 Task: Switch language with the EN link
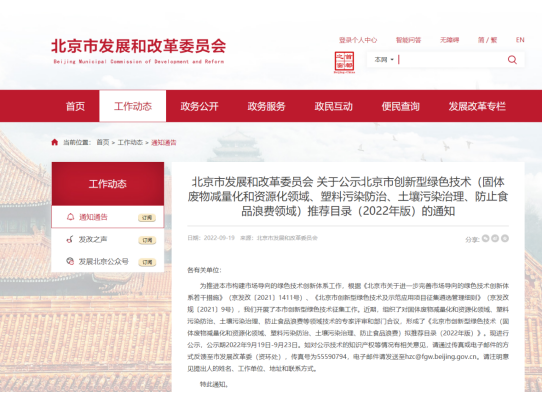520,40
